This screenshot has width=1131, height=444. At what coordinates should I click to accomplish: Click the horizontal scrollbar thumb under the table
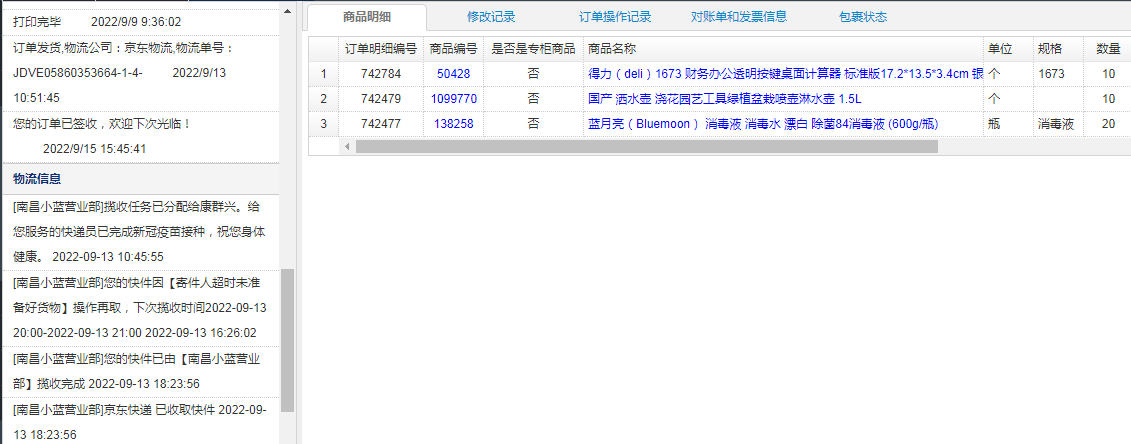click(x=646, y=146)
